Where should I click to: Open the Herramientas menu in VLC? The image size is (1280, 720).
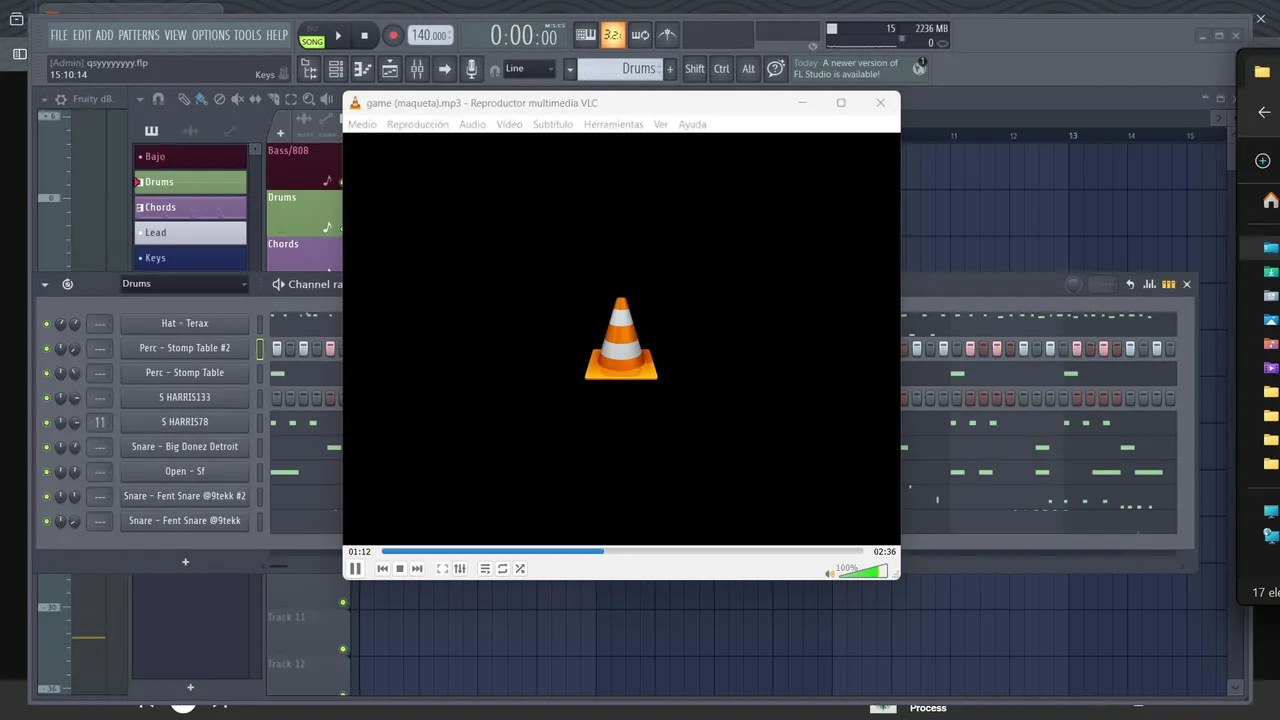coord(614,124)
